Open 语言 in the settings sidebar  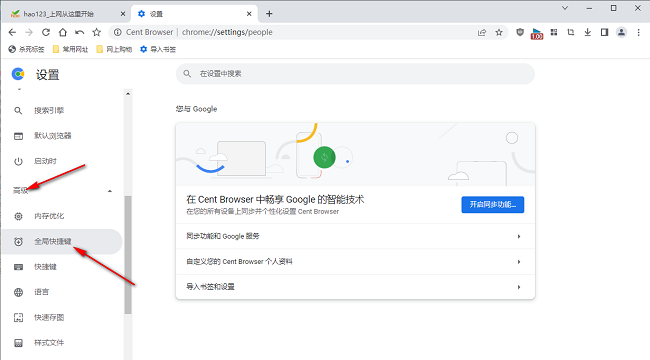tap(62, 292)
